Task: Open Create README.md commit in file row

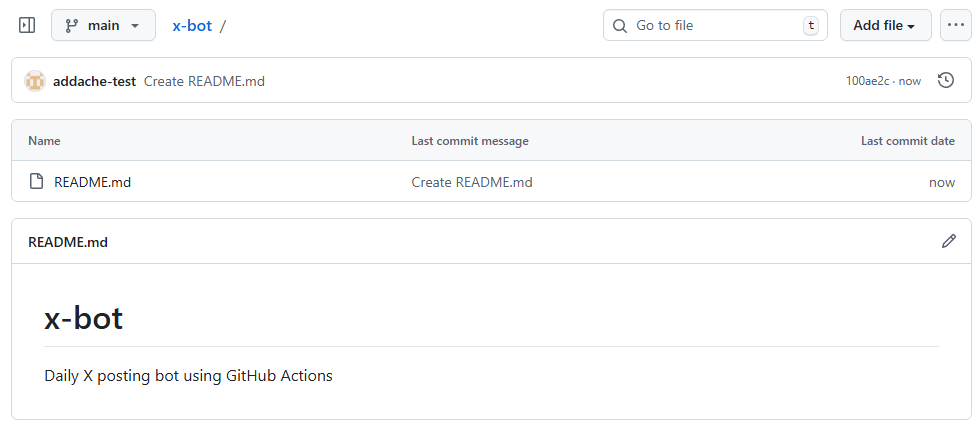Action: (x=472, y=182)
